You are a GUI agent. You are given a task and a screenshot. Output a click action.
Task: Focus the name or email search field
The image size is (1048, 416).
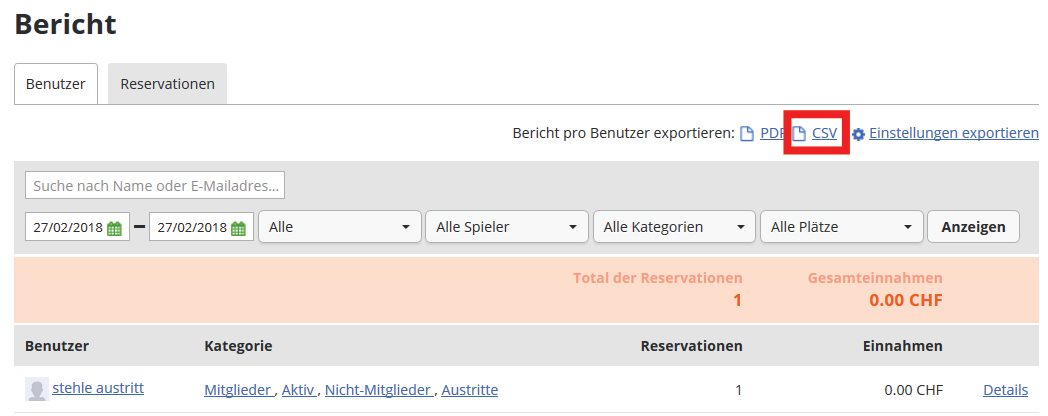click(x=155, y=185)
